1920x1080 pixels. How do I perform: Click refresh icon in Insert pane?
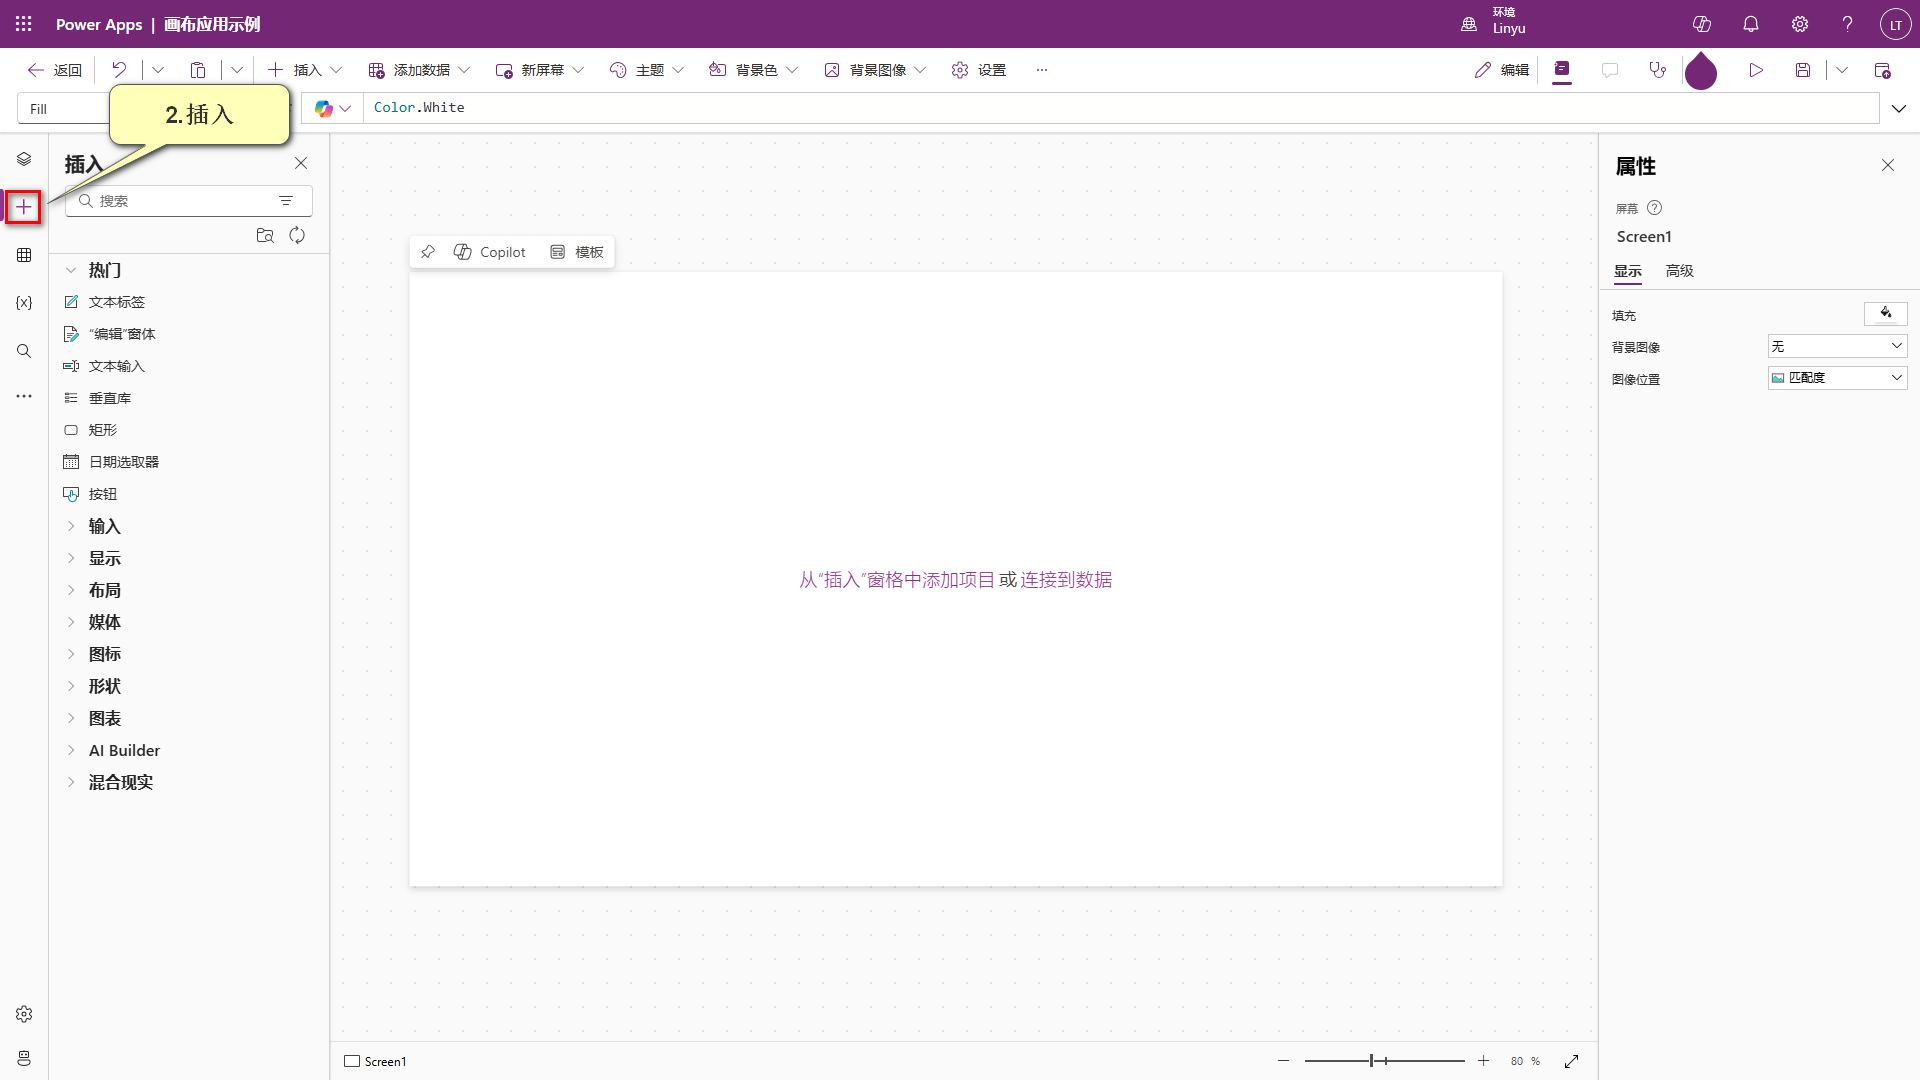click(297, 235)
